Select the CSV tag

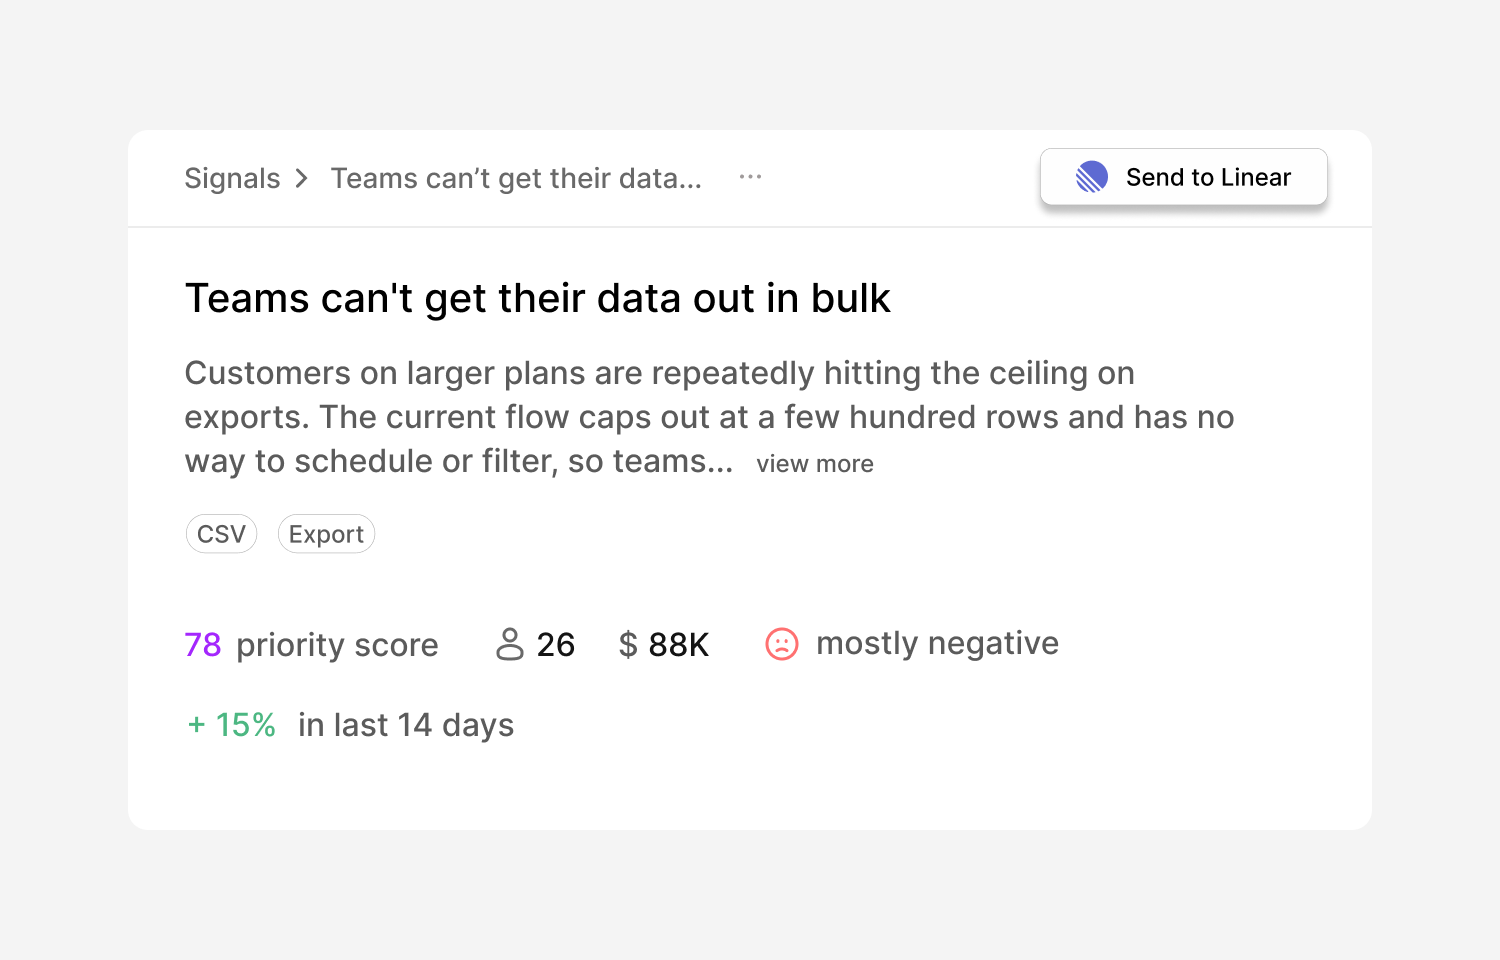coord(222,534)
